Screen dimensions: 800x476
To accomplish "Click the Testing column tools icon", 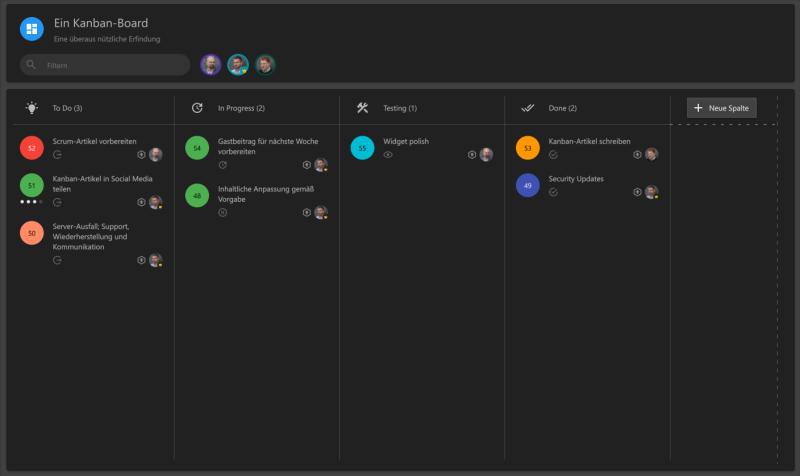I will [x=362, y=108].
